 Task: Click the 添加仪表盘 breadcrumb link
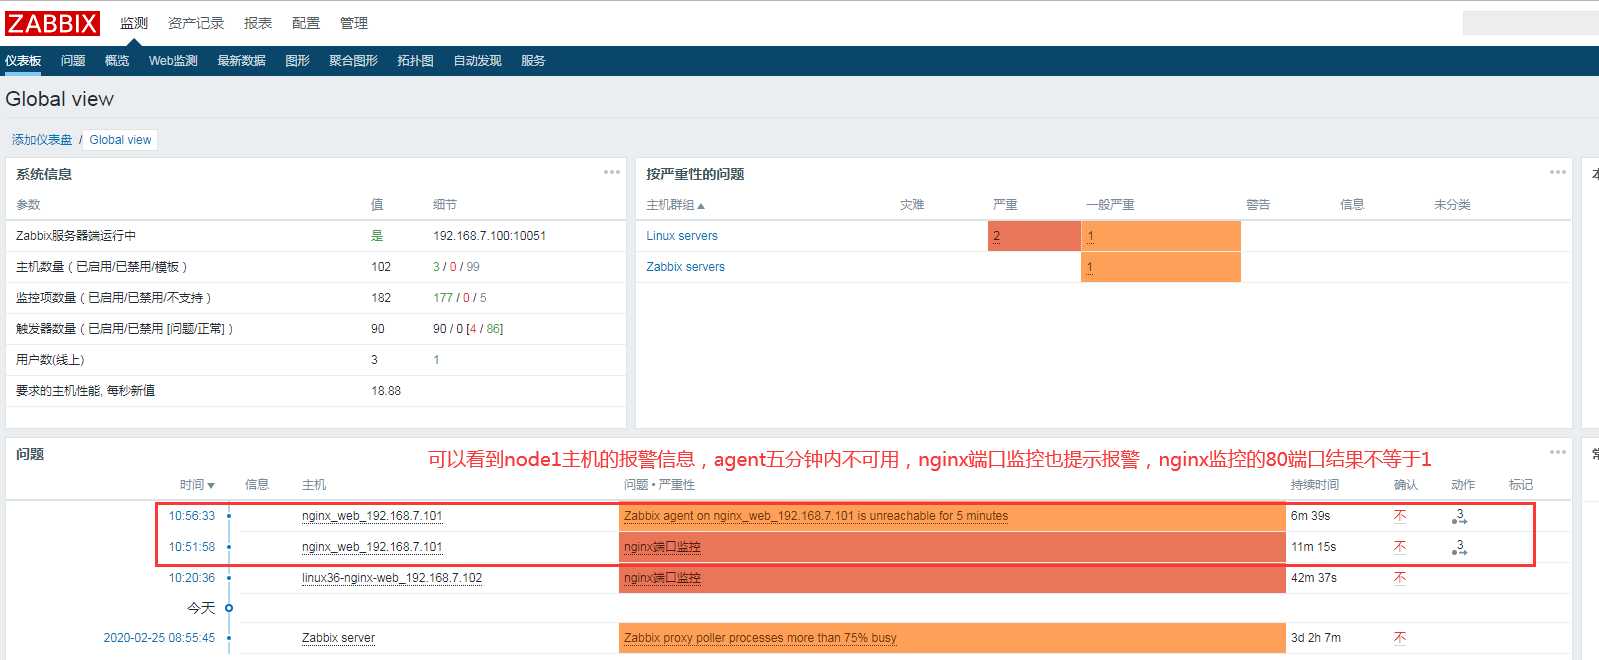[42, 140]
